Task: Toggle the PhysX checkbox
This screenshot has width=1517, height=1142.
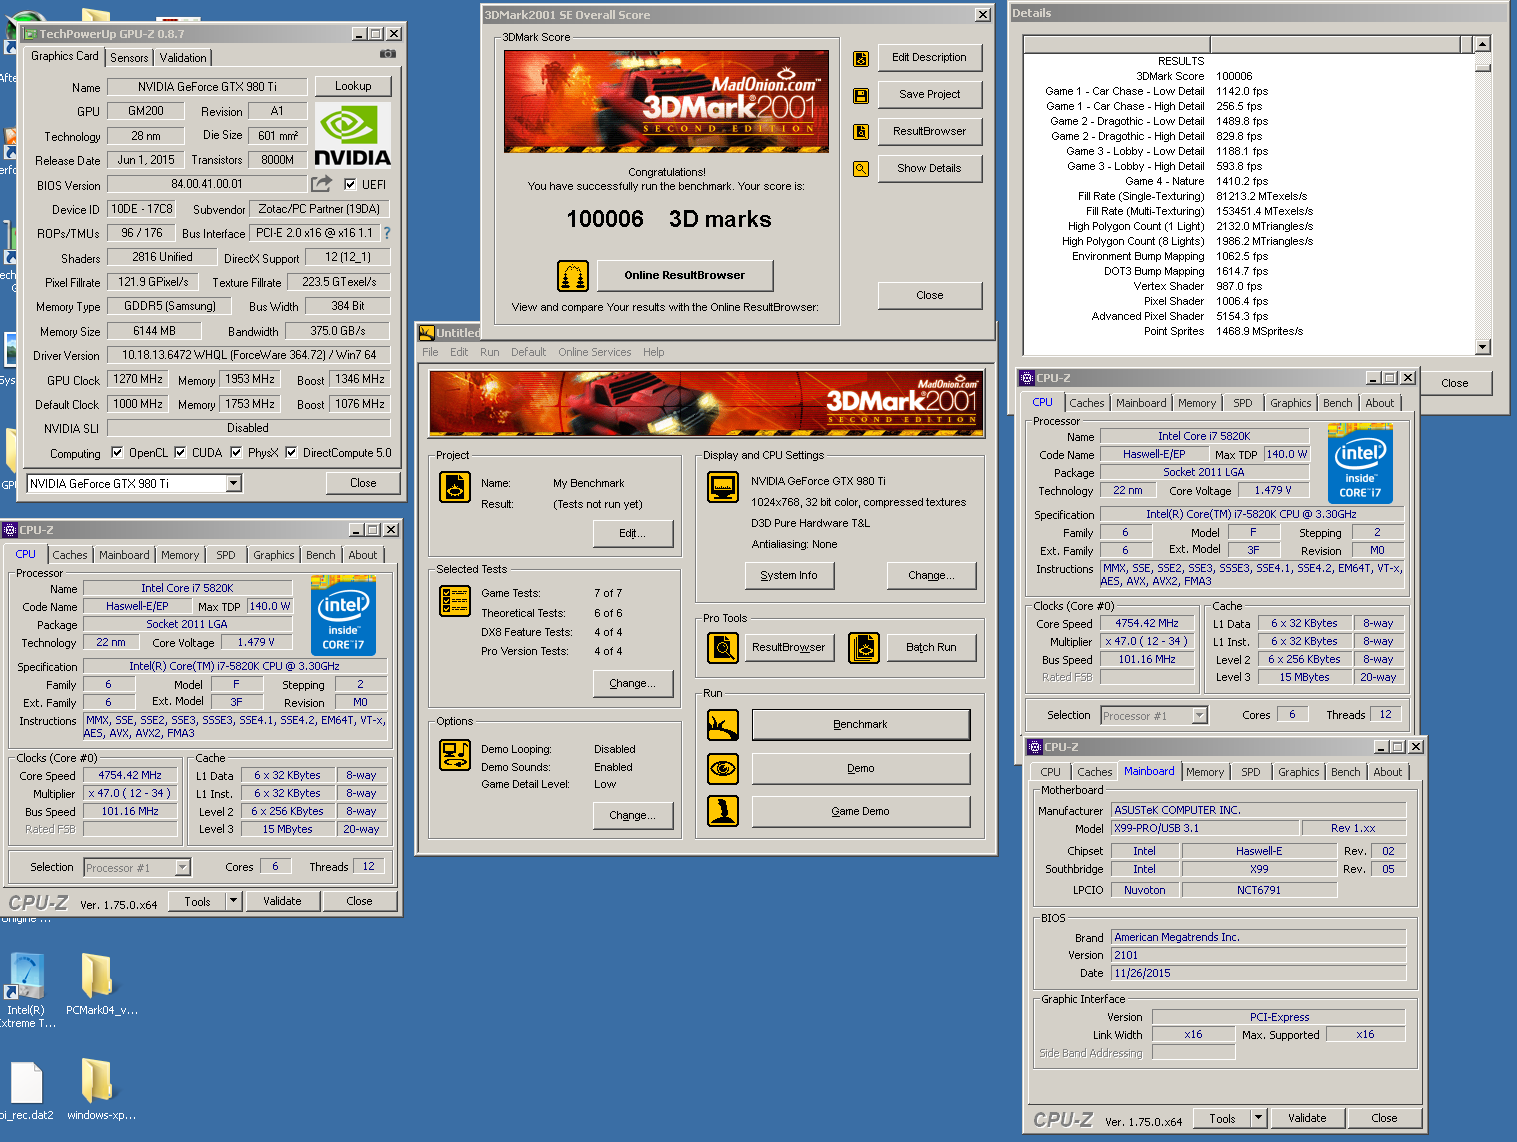Action: click(x=236, y=452)
